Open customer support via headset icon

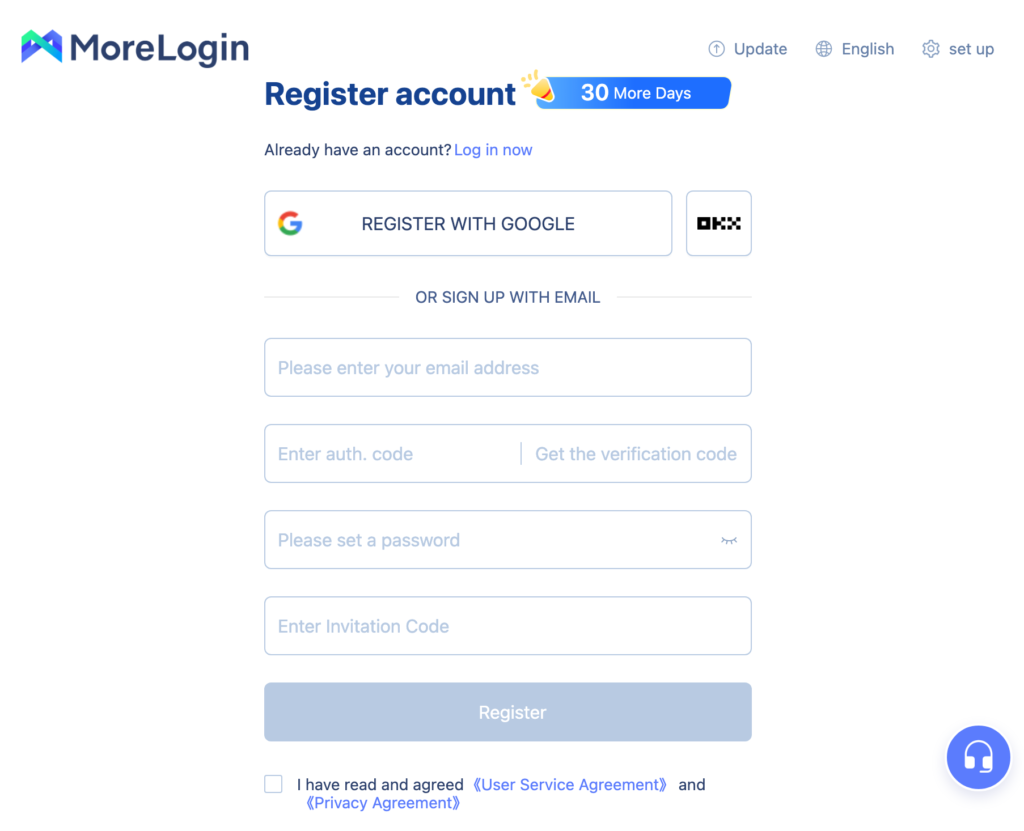[x=978, y=757]
